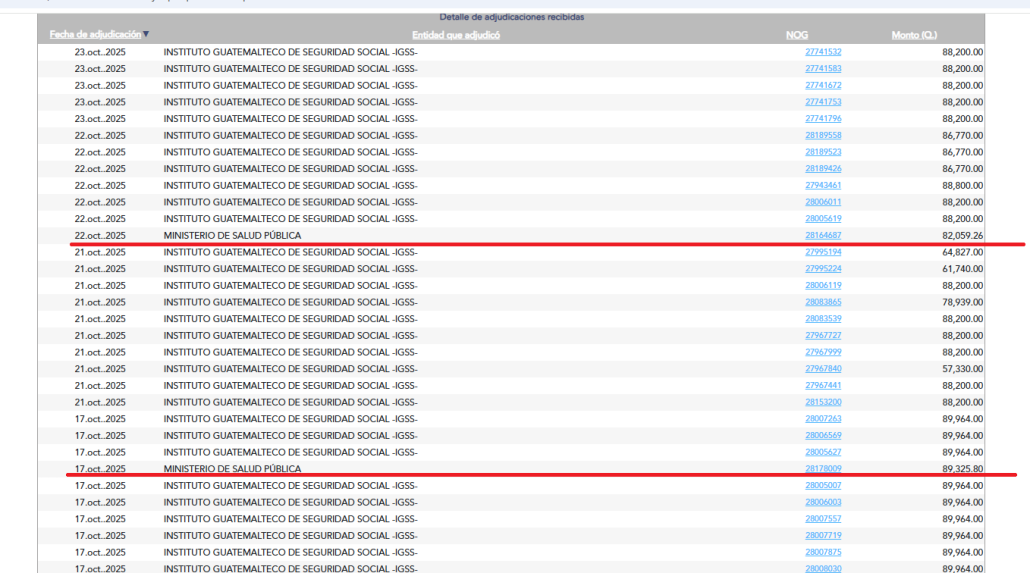The image size is (1030, 573).
Task: Open NOG 28164687 from Ministerio de Salud
Action: [x=823, y=235]
